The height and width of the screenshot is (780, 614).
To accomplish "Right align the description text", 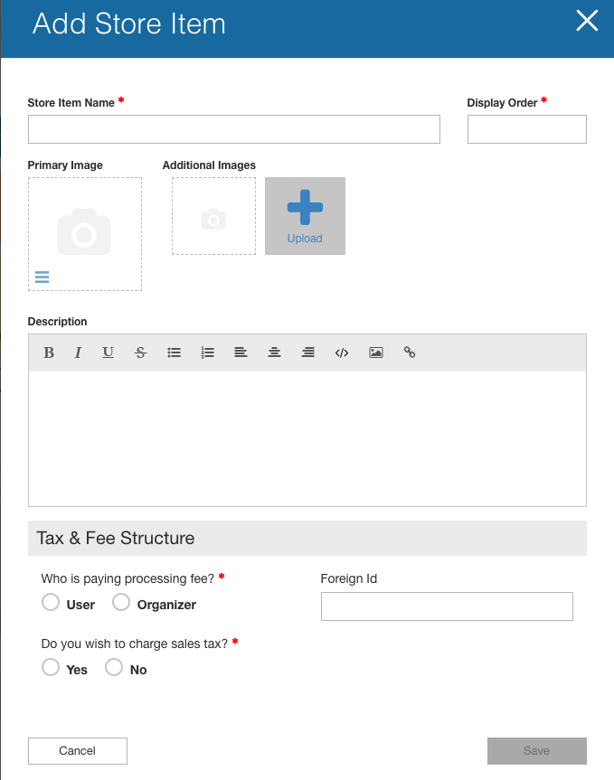I will [308, 353].
